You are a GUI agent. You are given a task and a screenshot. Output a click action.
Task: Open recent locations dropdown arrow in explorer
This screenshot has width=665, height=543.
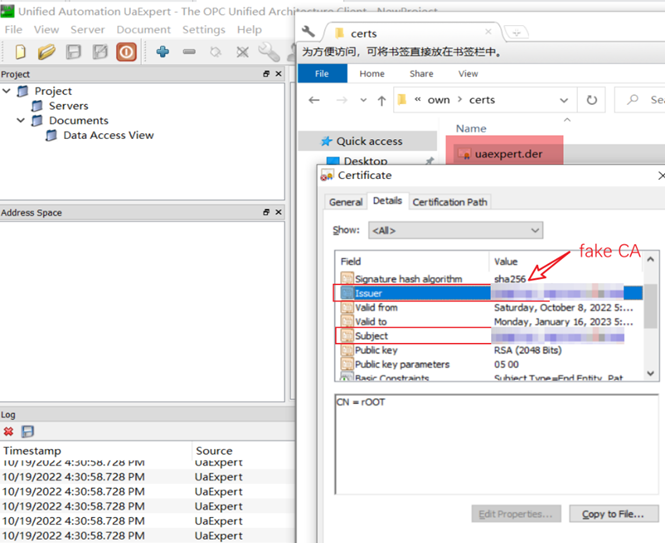point(363,101)
